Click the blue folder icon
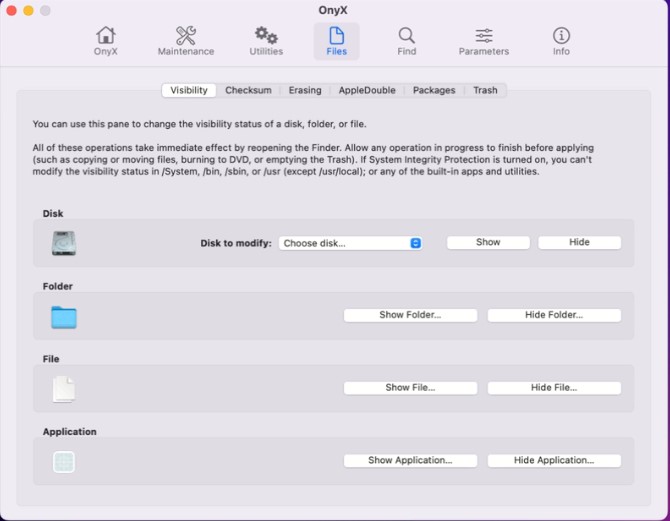 (x=64, y=317)
